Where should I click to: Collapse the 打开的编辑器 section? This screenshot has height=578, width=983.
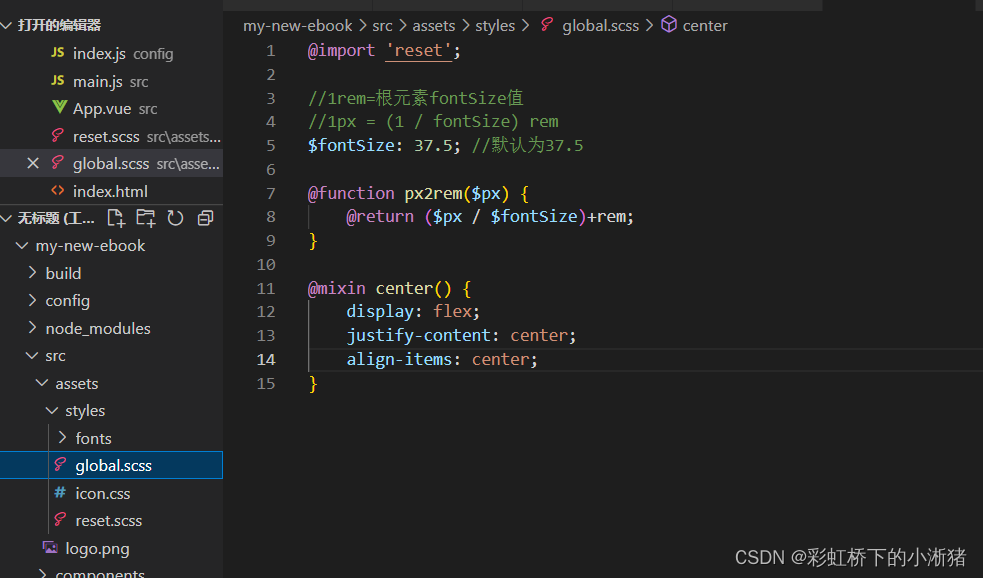click(7, 26)
